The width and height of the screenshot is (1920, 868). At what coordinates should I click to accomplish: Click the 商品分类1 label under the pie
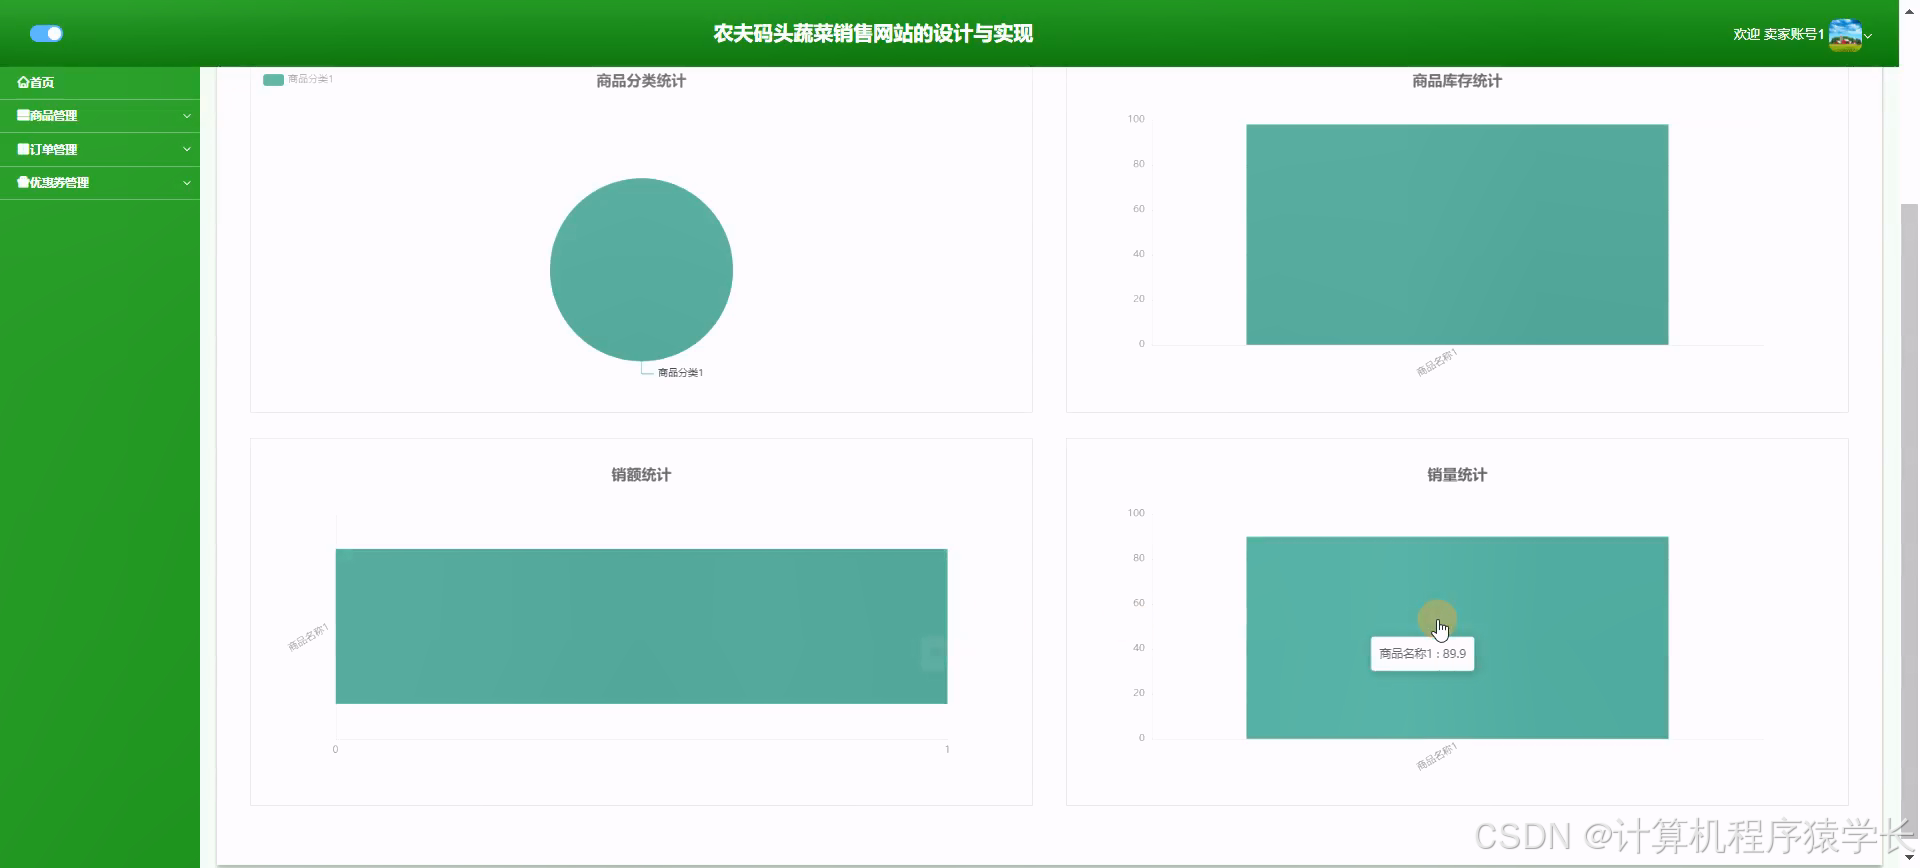680,372
